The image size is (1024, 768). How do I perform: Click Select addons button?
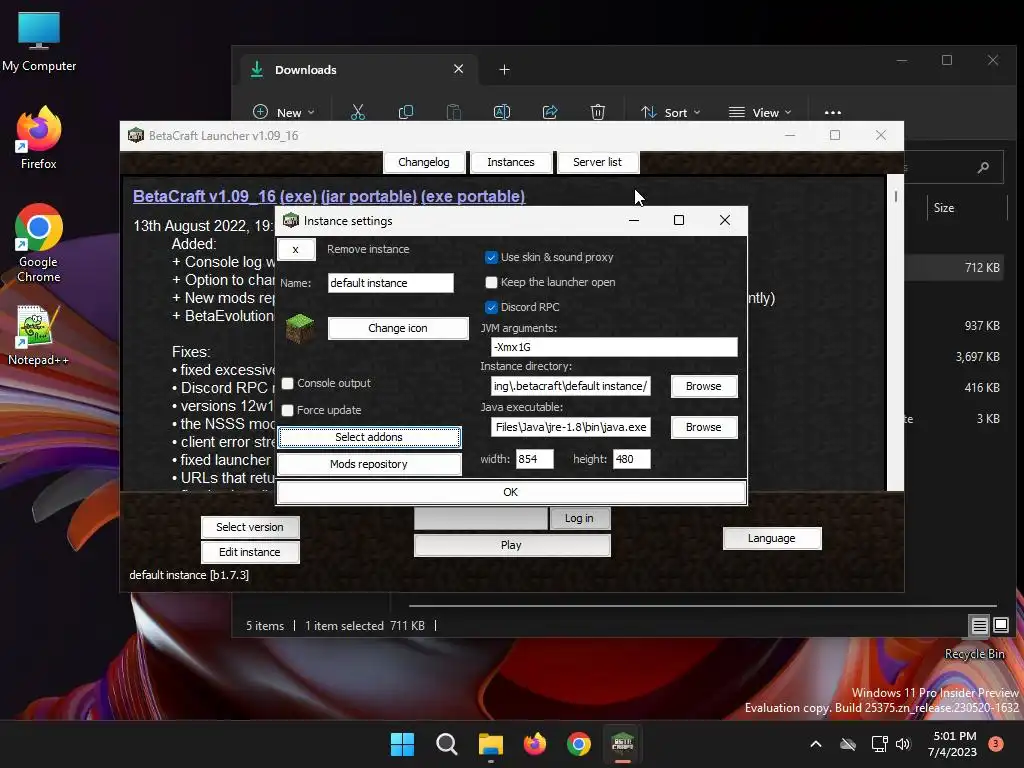coord(369,437)
